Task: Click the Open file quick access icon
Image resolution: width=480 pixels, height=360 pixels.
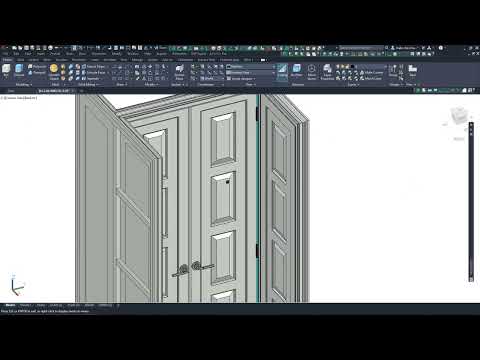Action: coord(20,48)
